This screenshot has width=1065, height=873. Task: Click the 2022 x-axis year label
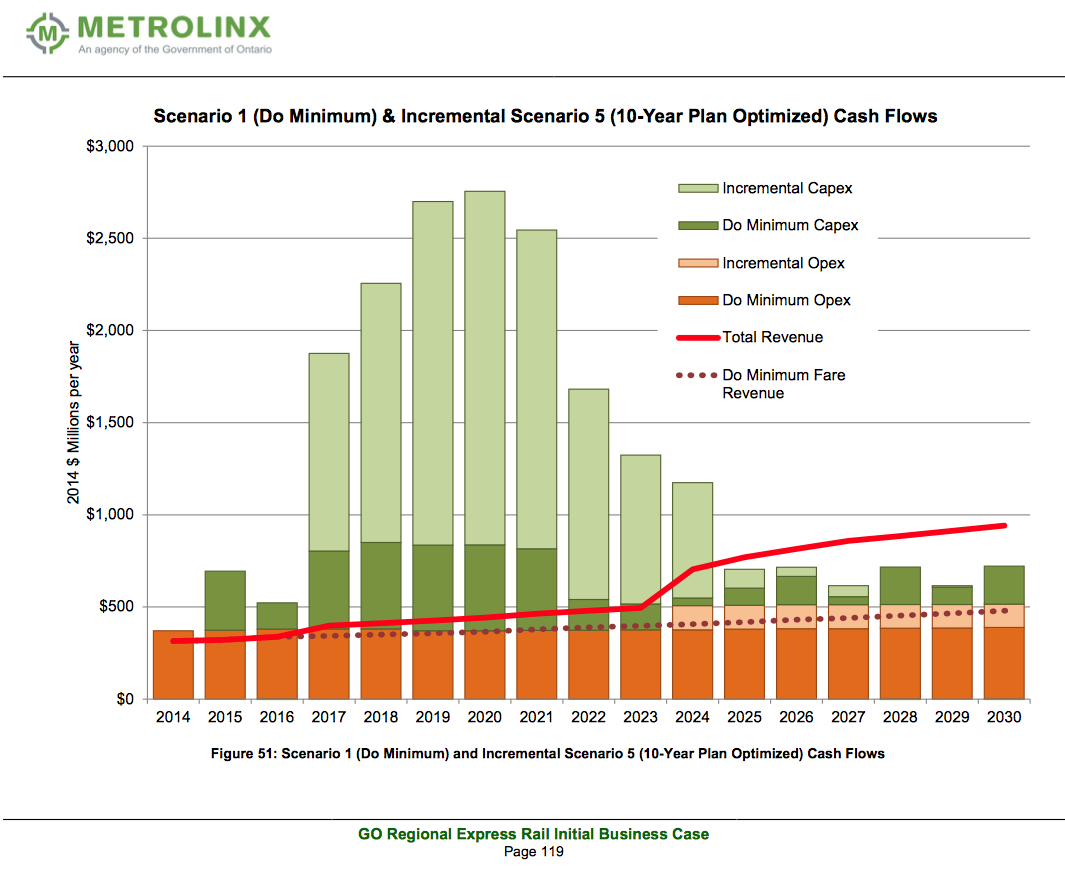(x=588, y=717)
